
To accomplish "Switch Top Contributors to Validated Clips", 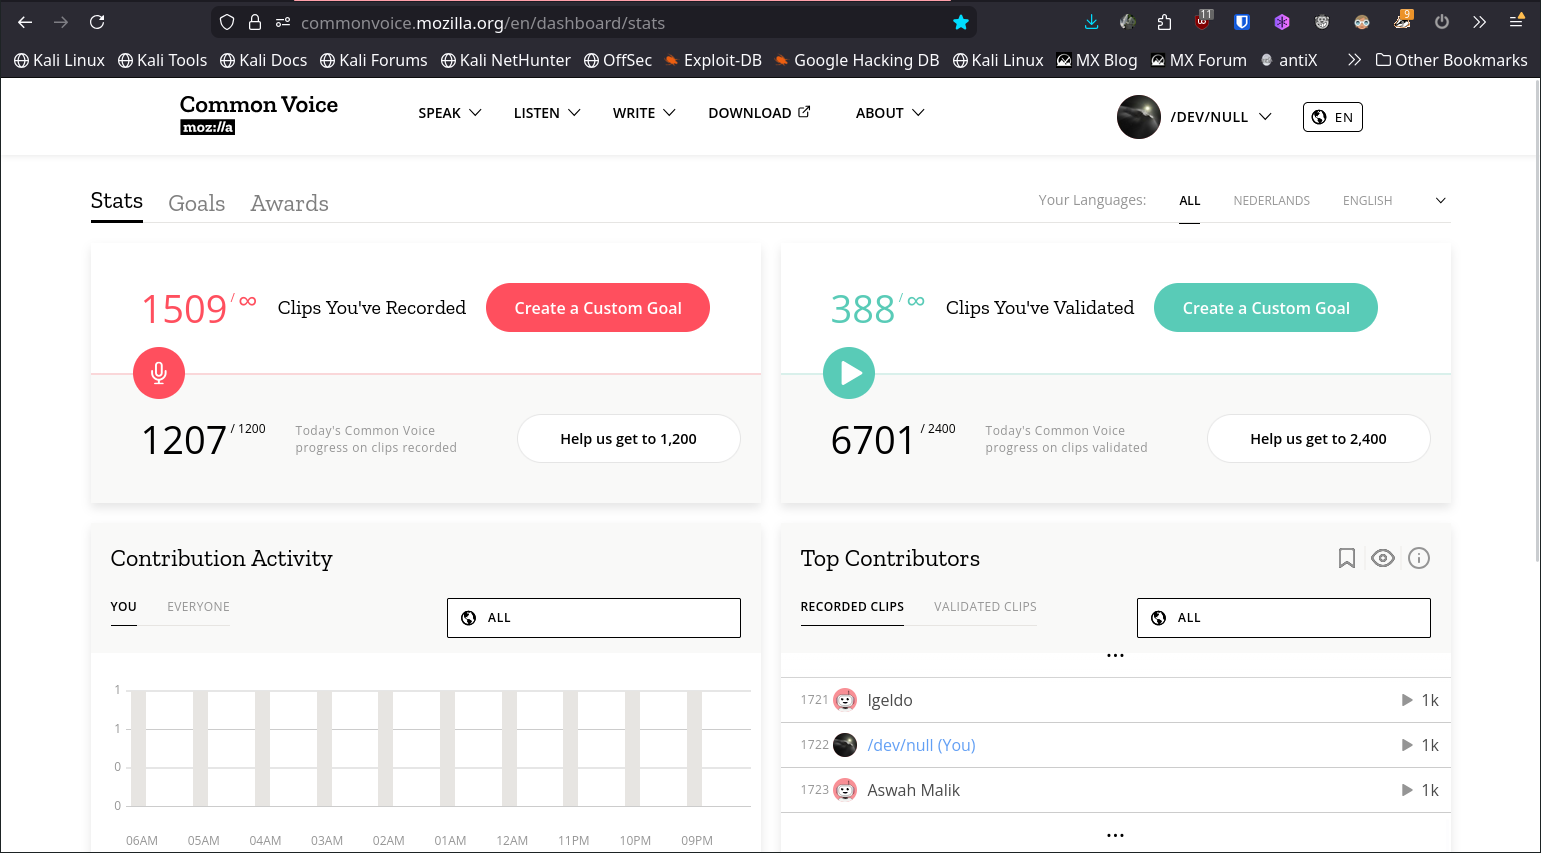I will 984,607.
